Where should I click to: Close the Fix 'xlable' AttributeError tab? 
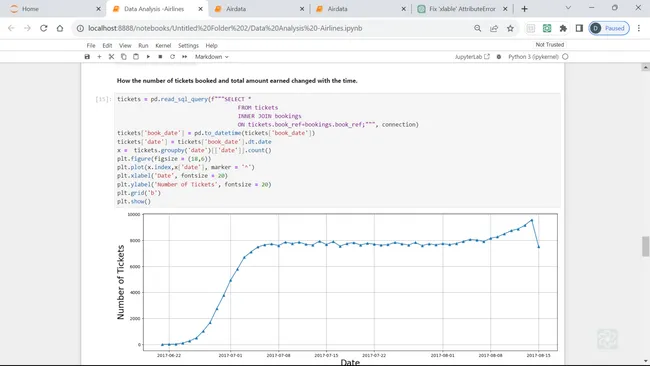click(x=505, y=9)
